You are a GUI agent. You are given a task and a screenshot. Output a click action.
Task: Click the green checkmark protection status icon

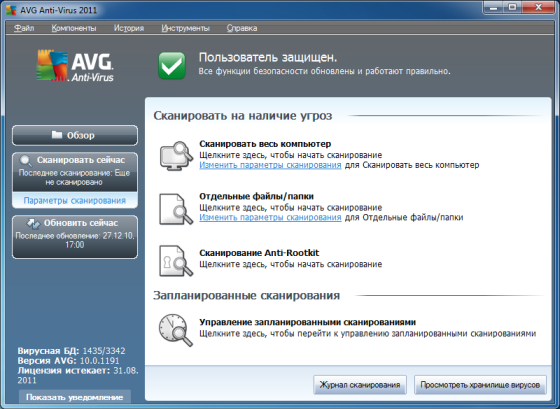[x=172, y=65]
